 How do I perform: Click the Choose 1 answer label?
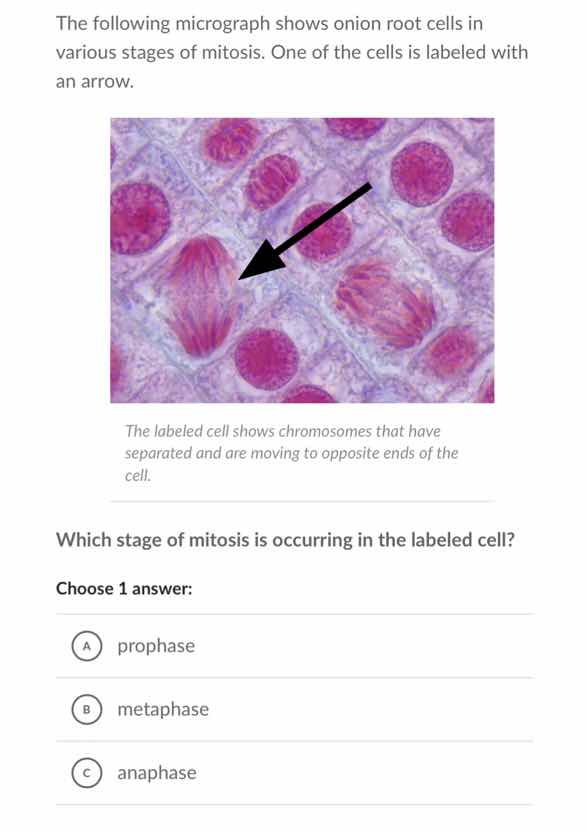point(122,586)
